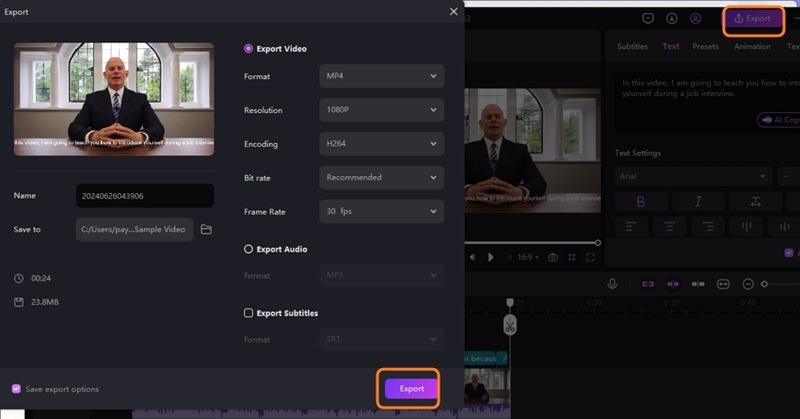Image resolution: width=800 pixels, height=419 pixels.
Task: Click the Export button in editor header
Action: tap(753, 18)
